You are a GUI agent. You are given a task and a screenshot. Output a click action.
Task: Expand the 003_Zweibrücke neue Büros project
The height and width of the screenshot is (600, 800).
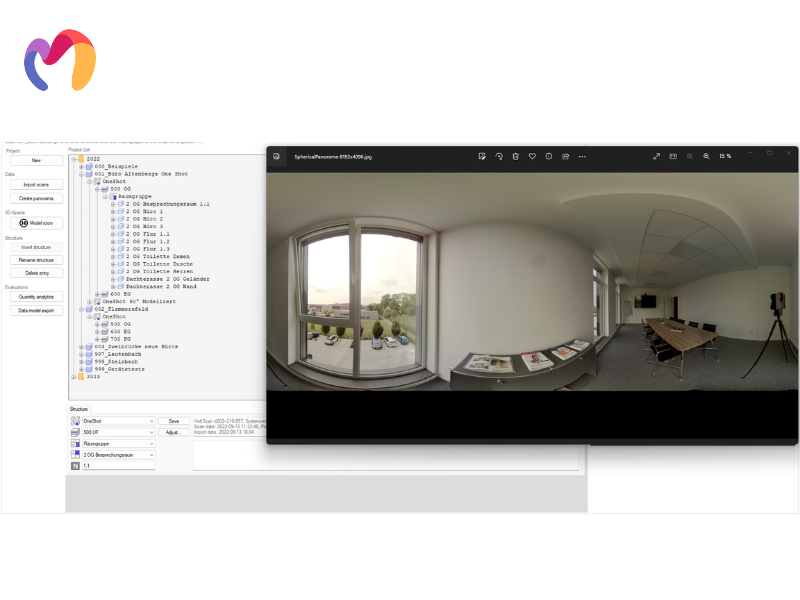pos(81,346)
